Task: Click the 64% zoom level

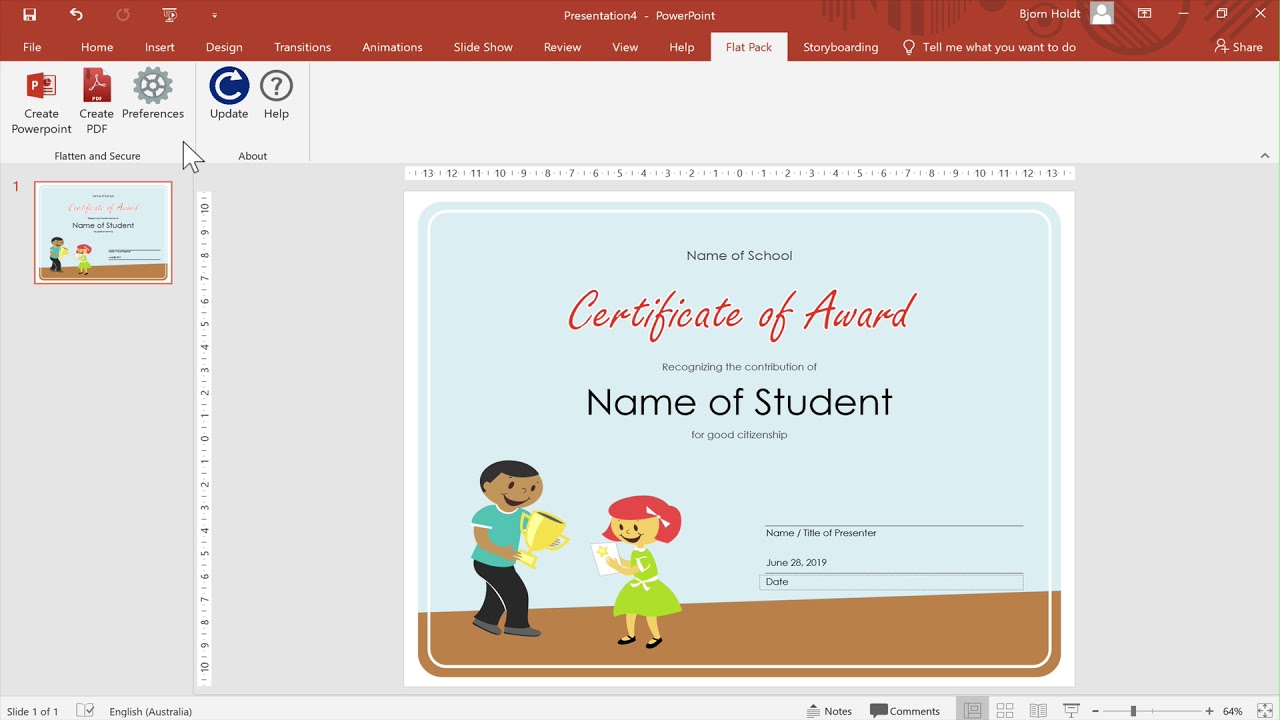Action: [1232, 711]
